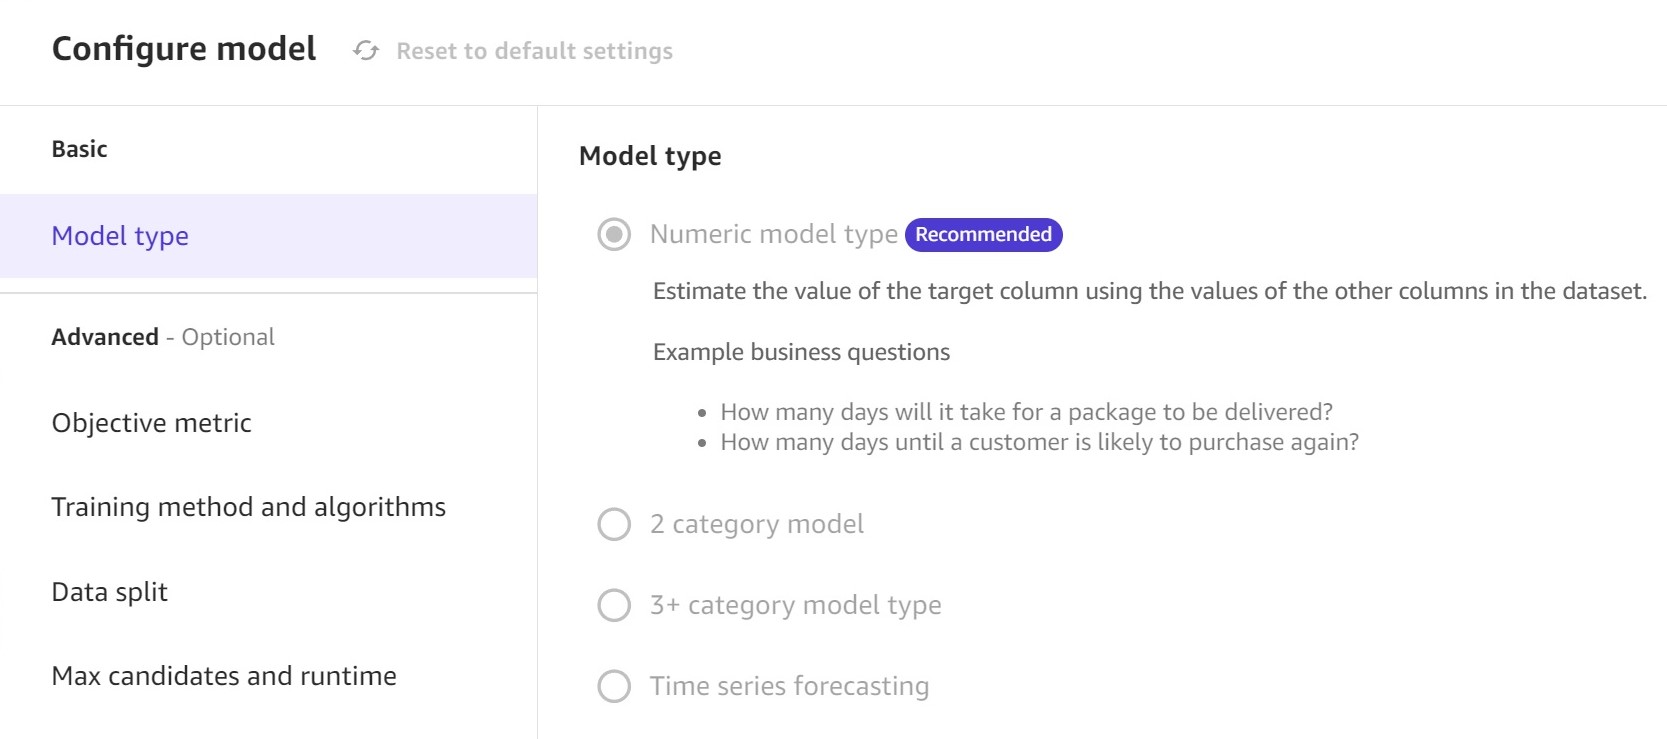Open Max candidates and runtime settings
Screen dimensions: 1667x739
225,676
